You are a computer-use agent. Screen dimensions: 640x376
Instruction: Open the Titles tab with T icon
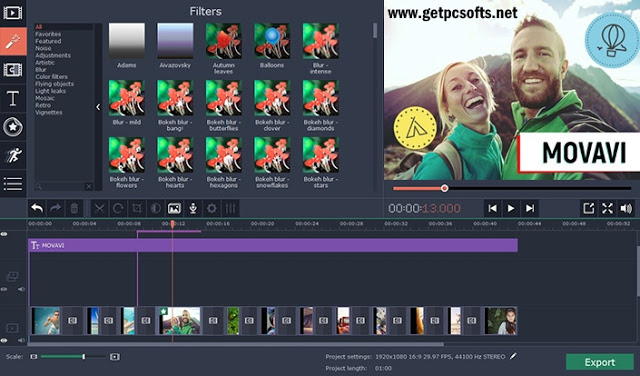[x=13, y=98]
